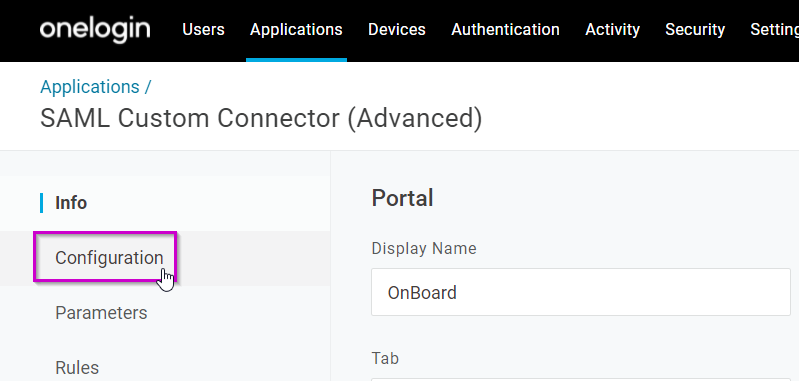Open the Users menu

[x=203, y=30]
